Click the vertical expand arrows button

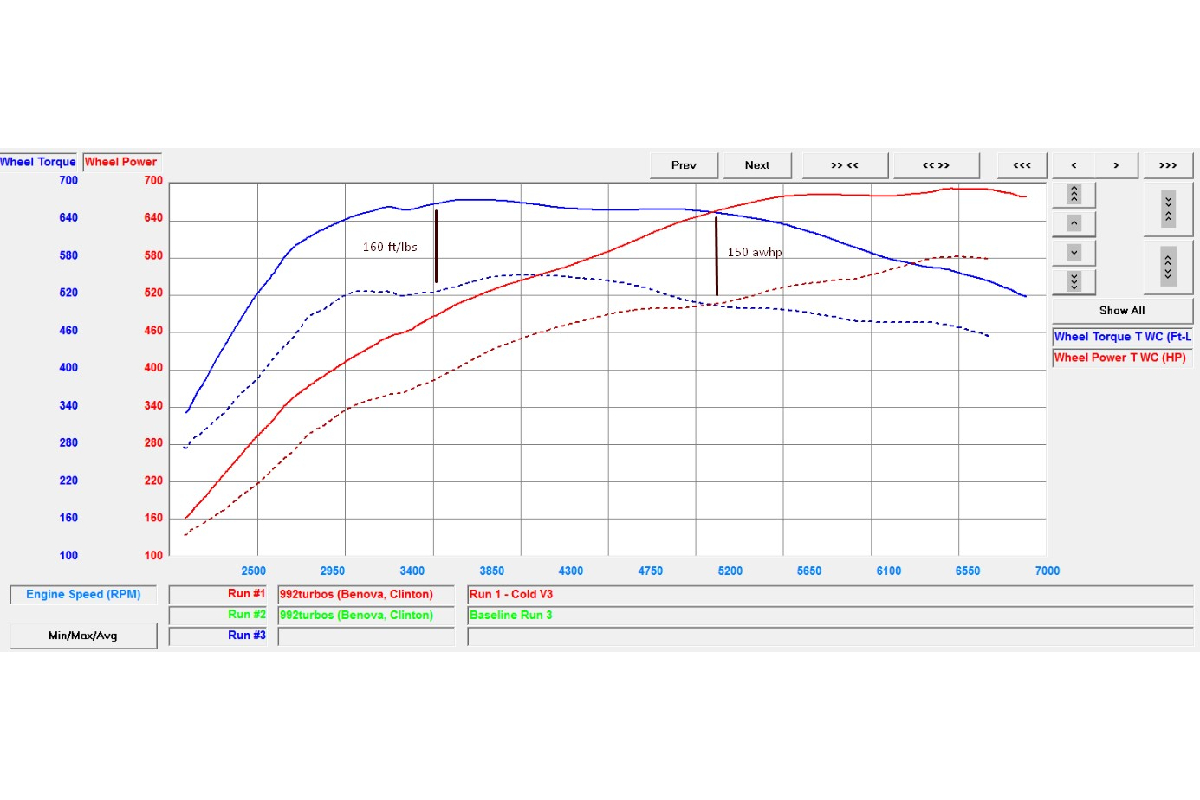click(1168, 266)
